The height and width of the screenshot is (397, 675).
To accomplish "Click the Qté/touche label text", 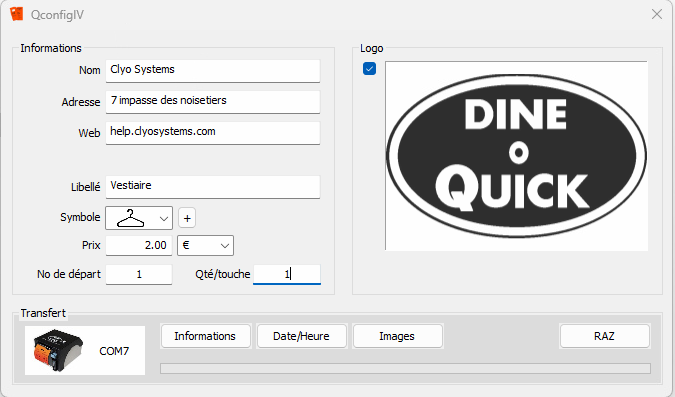I will point(223,274).
